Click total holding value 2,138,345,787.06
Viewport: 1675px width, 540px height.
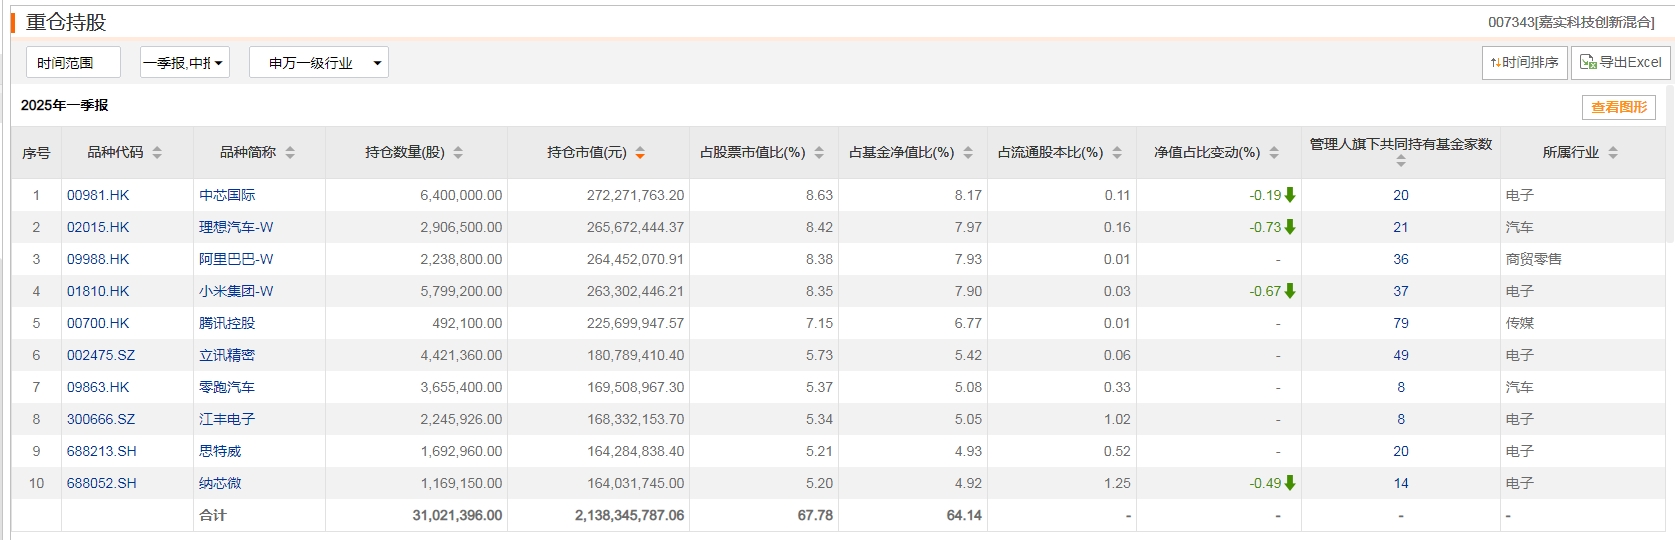630,515
